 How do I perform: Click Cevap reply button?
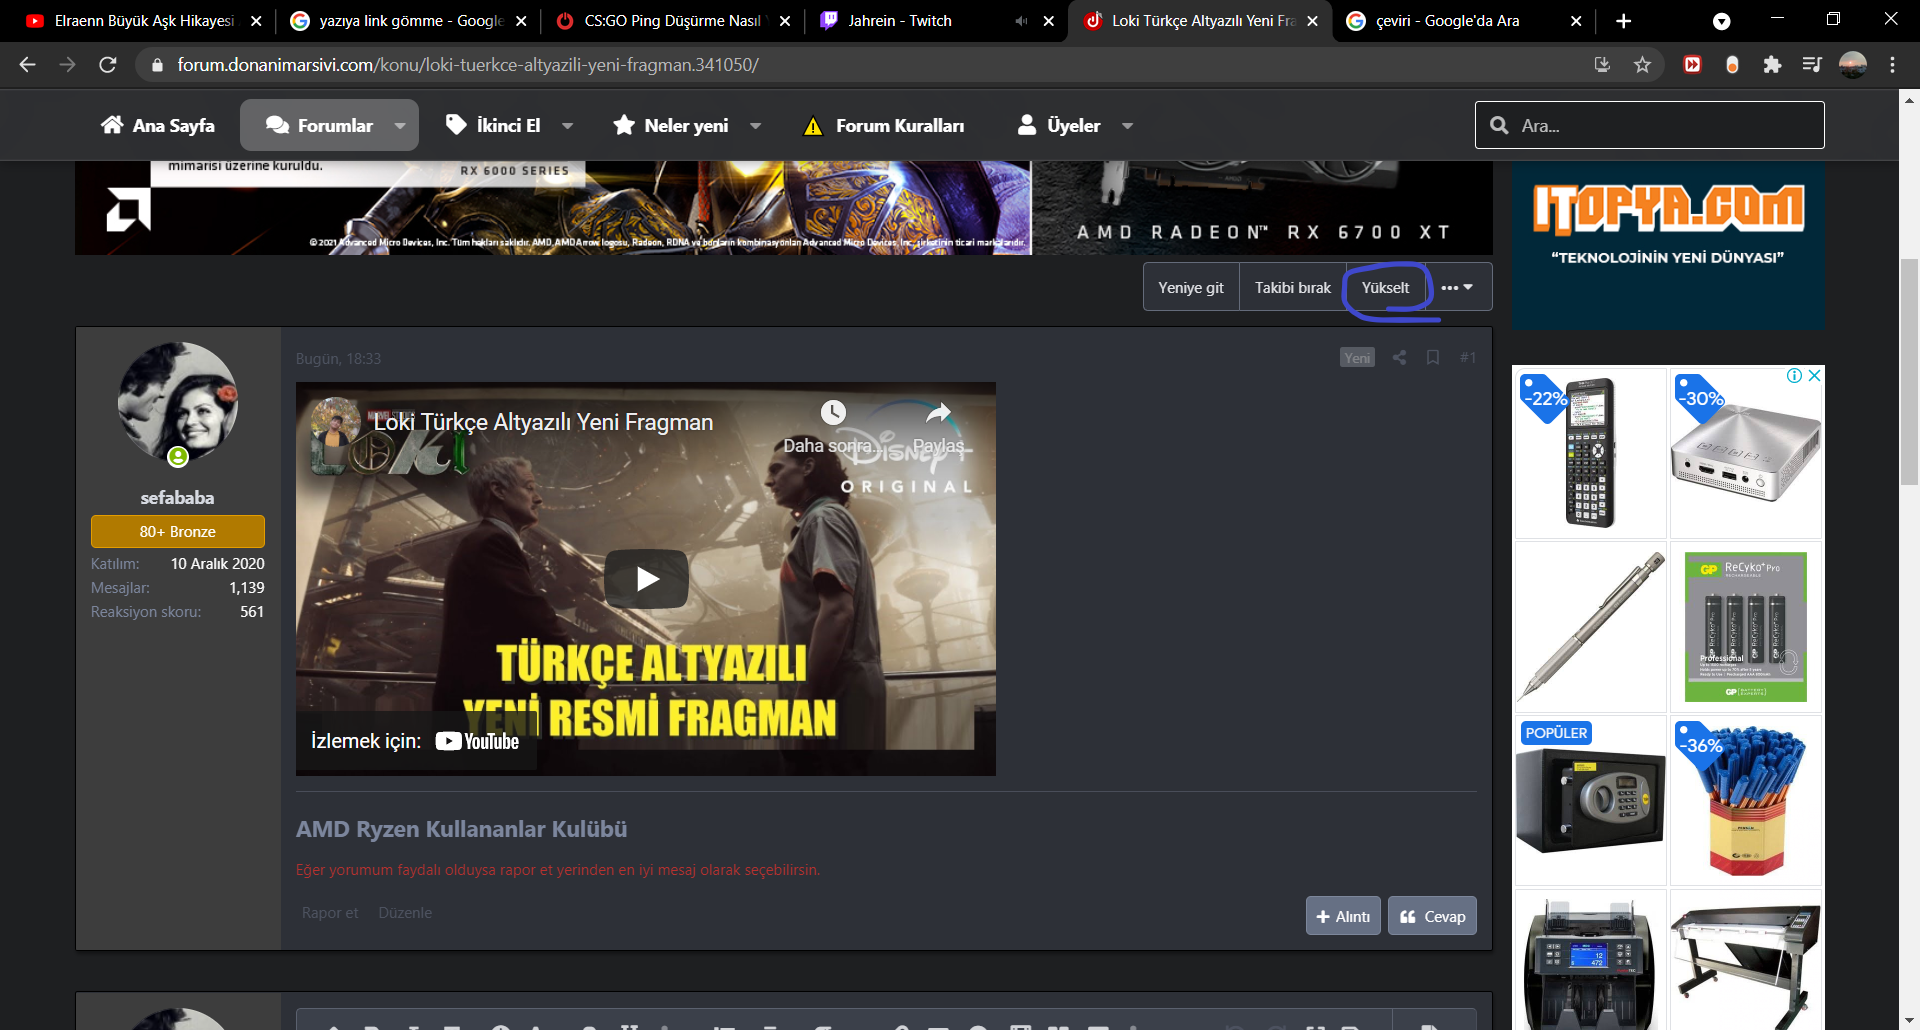pyautogui.click(x=1432, y=916)
